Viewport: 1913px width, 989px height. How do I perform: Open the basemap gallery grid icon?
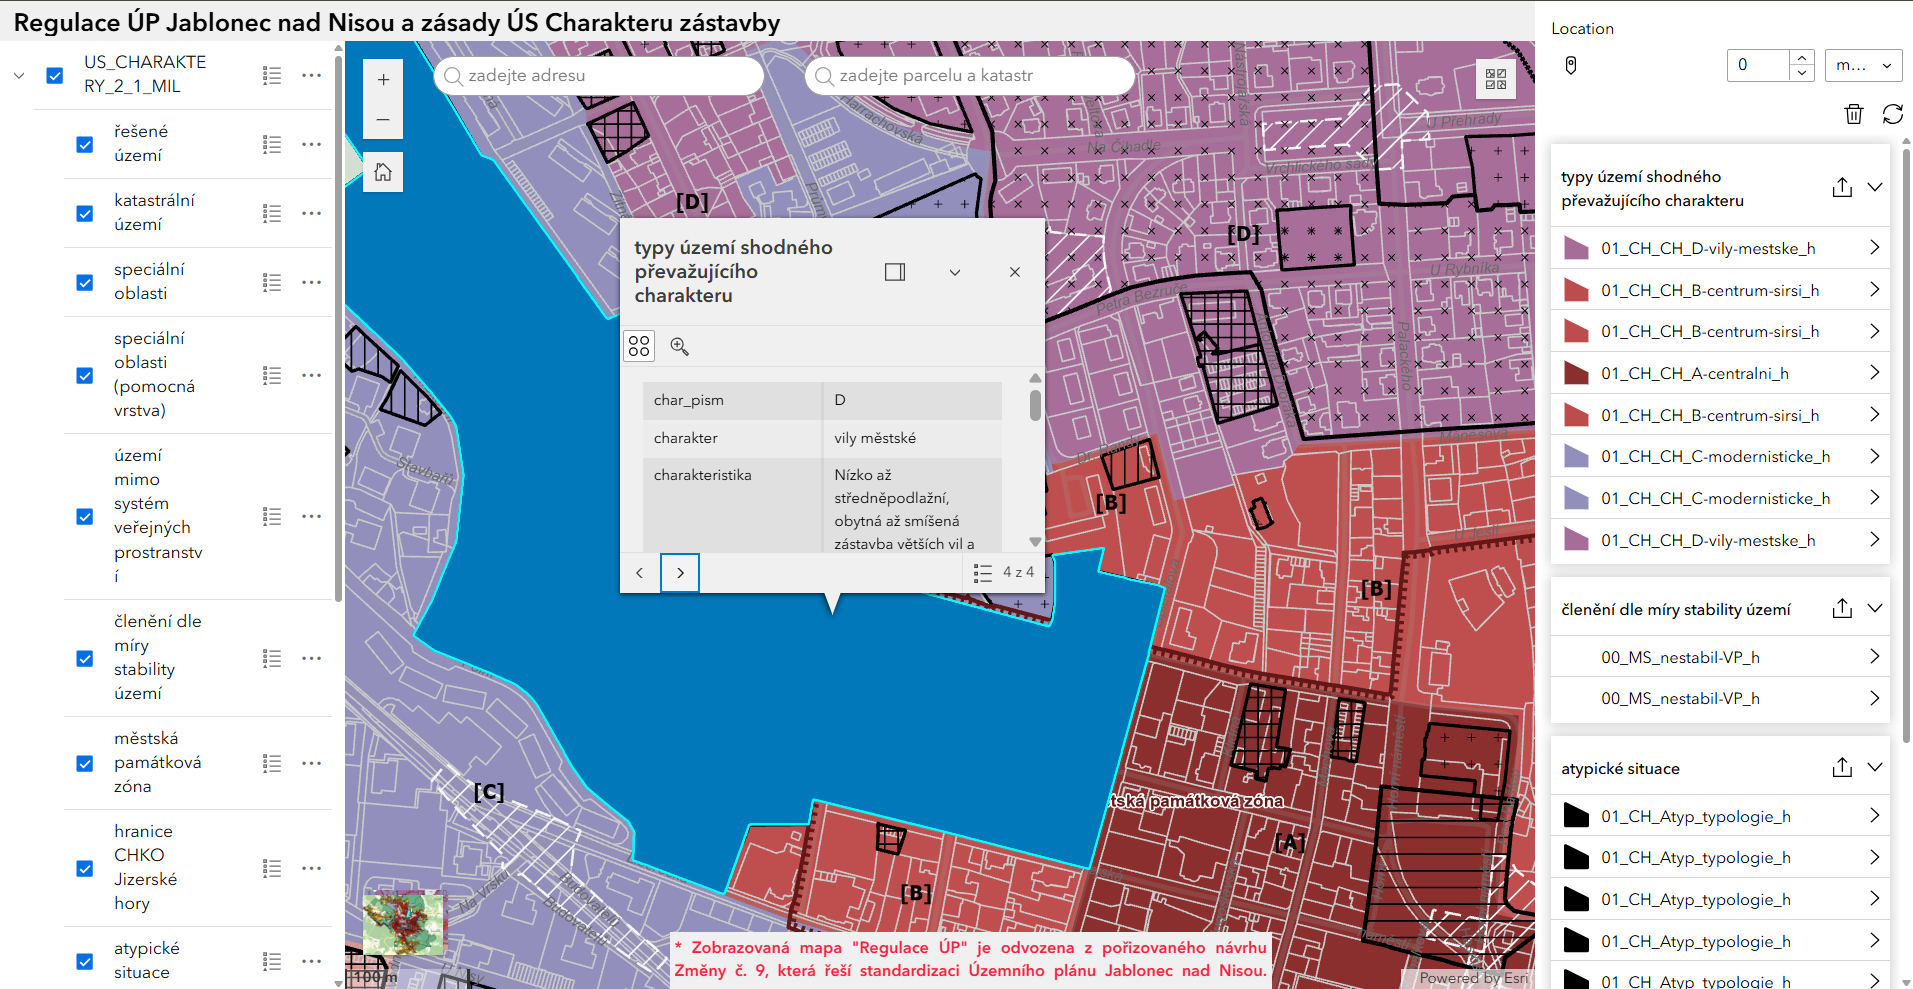tap(1496, 79)
